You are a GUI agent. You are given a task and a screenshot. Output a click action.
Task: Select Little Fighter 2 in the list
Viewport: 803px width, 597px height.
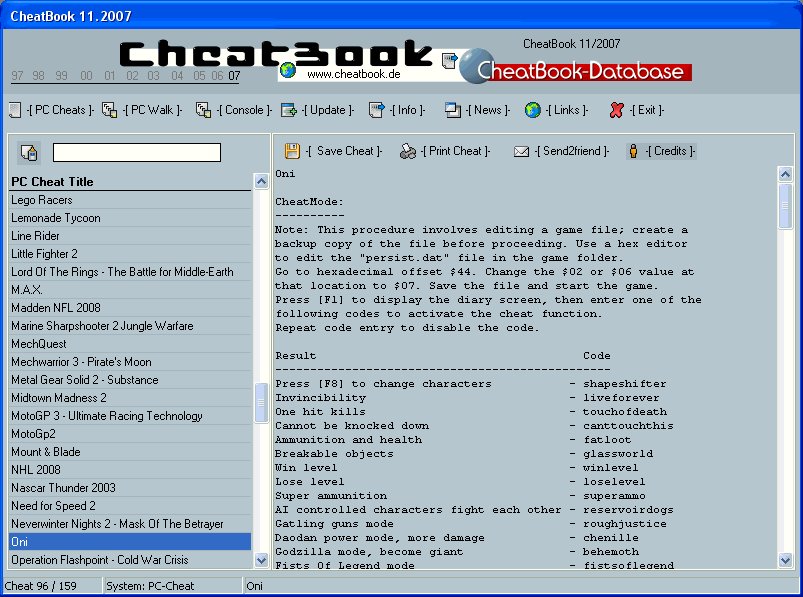point(130,254)
